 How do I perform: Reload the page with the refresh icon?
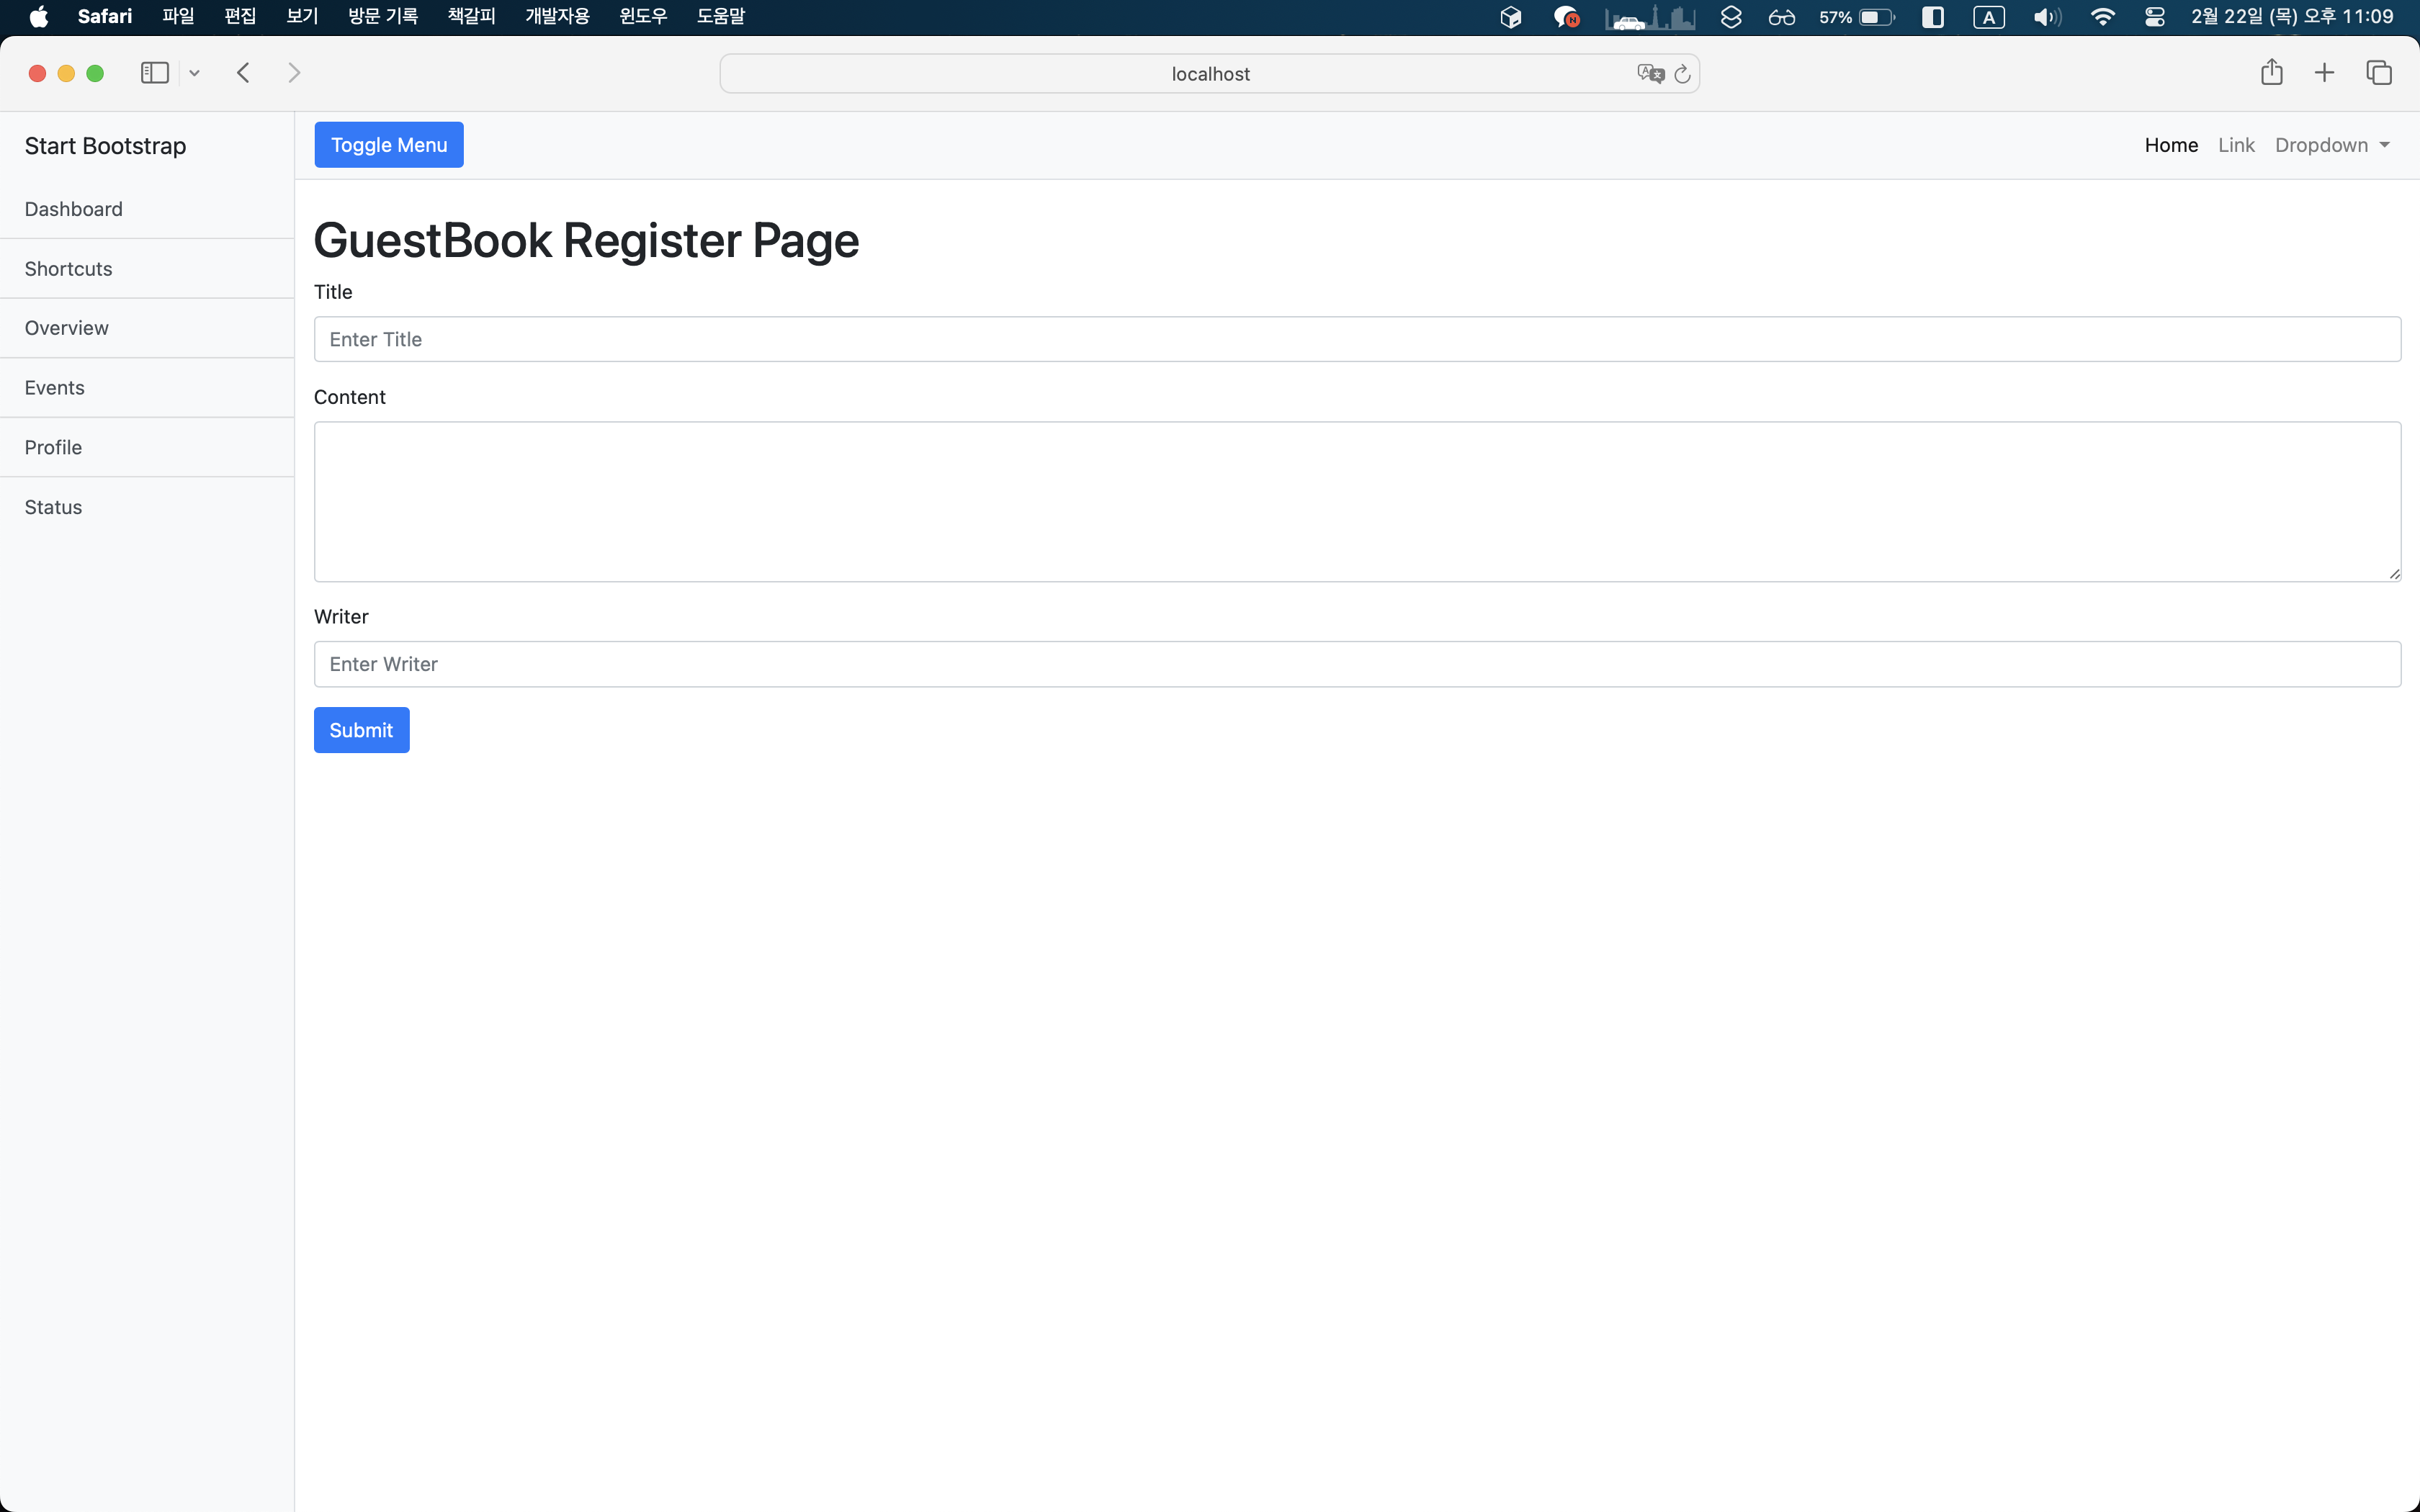(x=1682, y=74)
